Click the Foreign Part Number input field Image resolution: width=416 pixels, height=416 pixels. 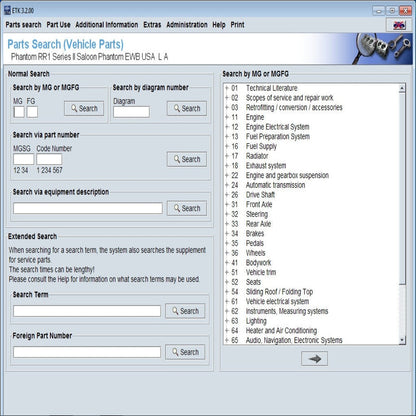(87, 352)
